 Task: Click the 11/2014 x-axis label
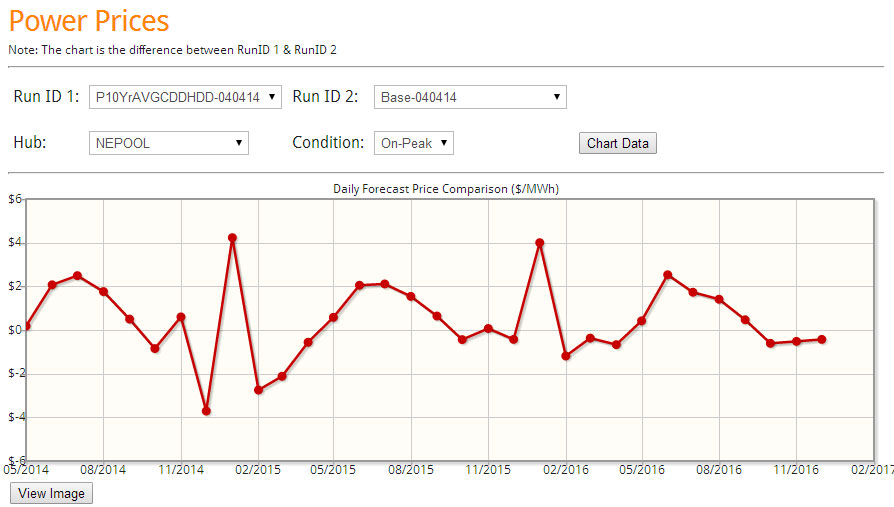tap(181, 470)
